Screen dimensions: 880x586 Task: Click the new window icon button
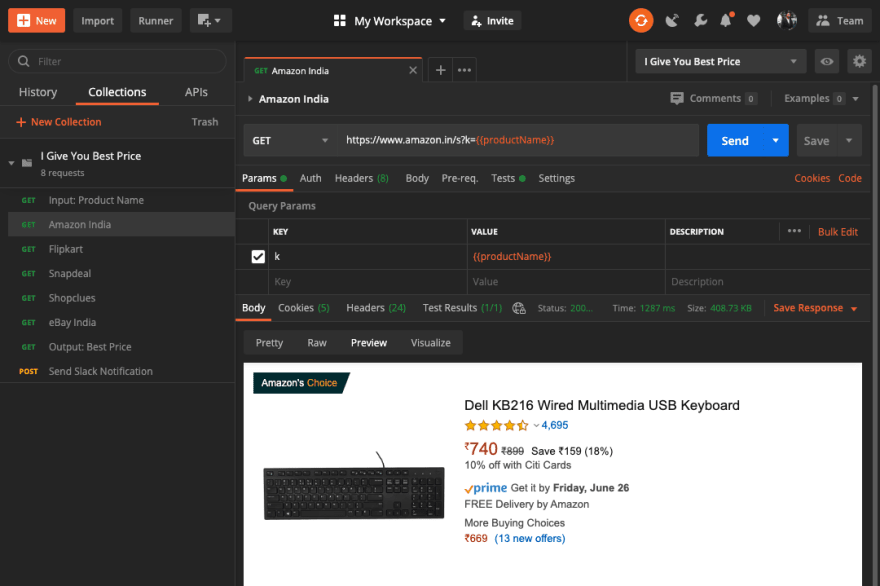[210, 21]
